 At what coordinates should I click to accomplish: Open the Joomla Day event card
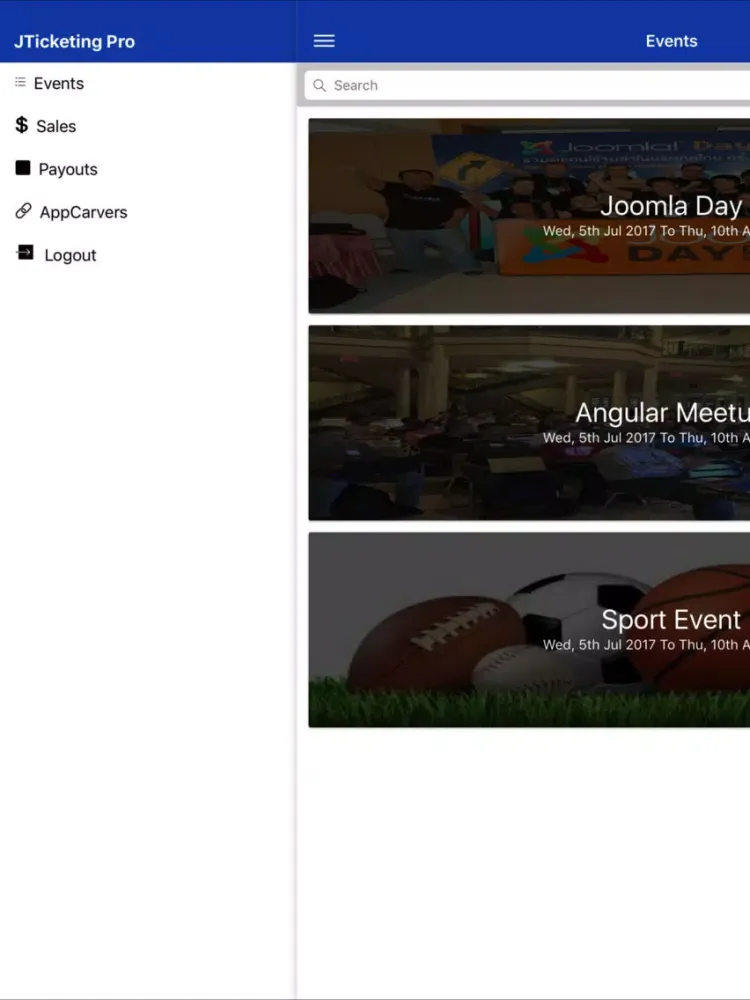point(529,216)
